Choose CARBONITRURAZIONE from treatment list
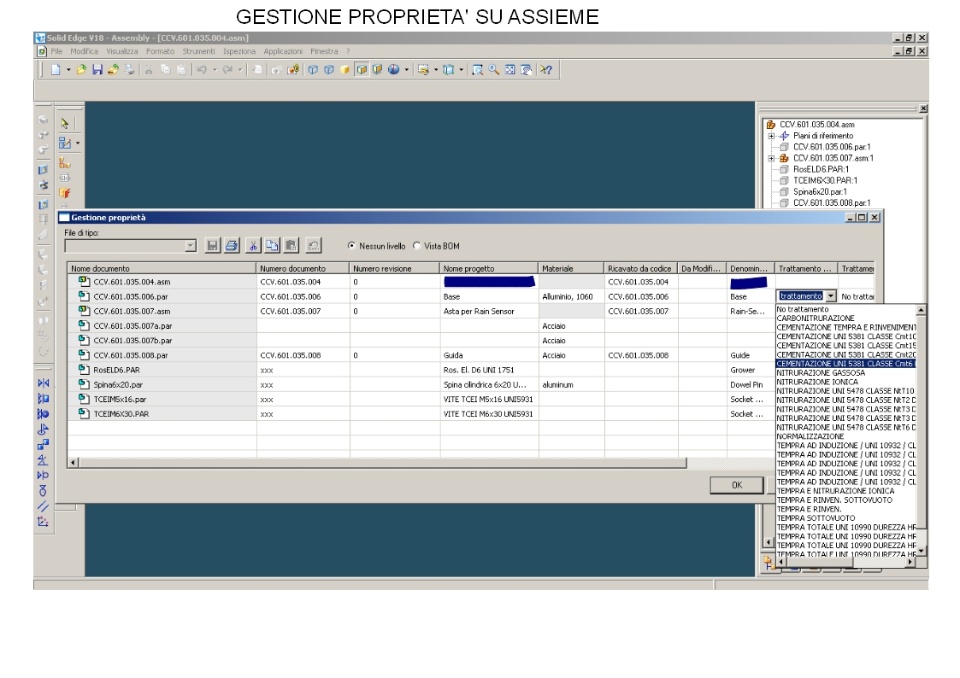 [815, 318]
